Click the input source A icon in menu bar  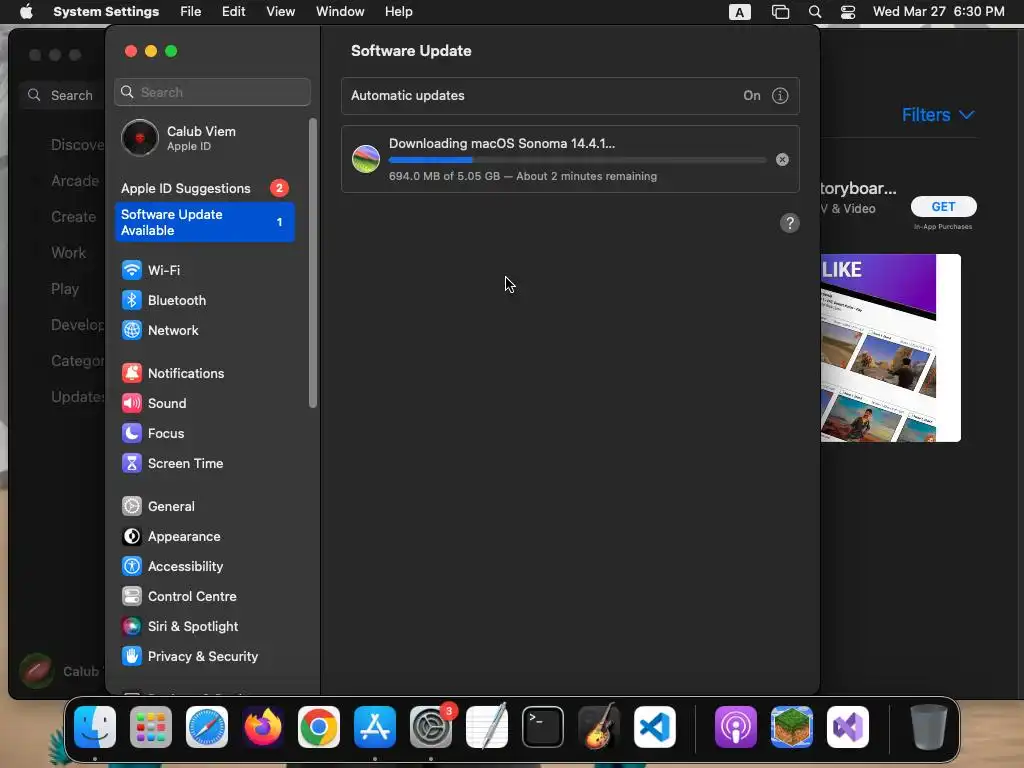(x=739, y=12)
